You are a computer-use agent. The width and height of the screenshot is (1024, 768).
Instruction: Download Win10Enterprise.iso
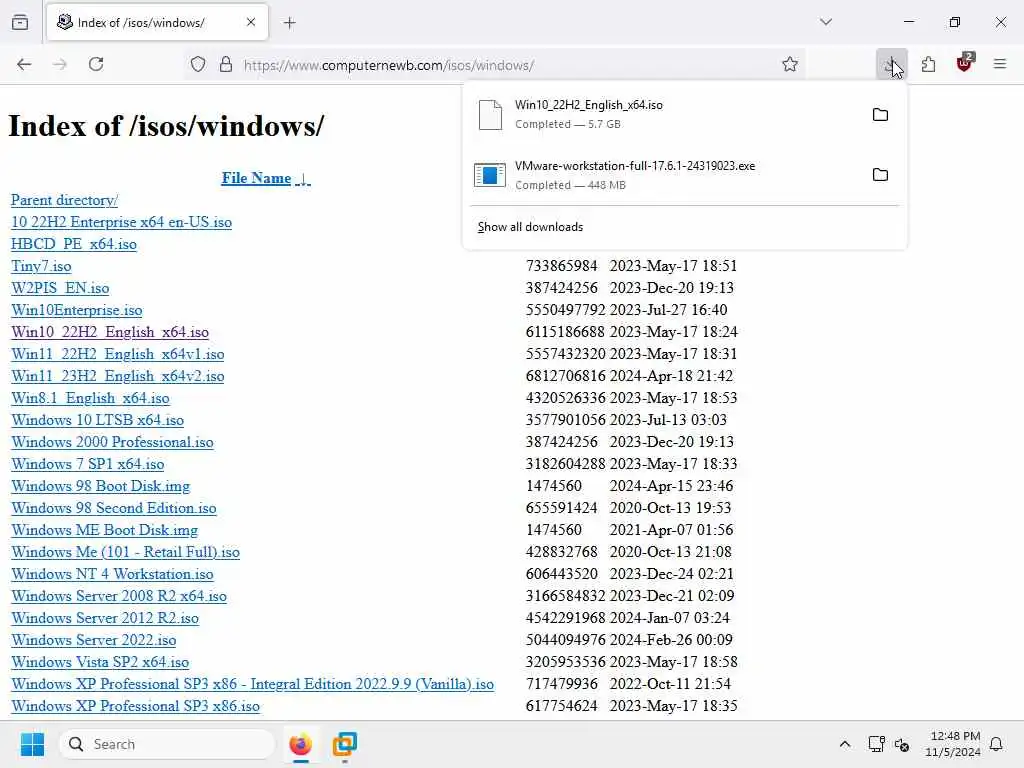coord(76,310)
